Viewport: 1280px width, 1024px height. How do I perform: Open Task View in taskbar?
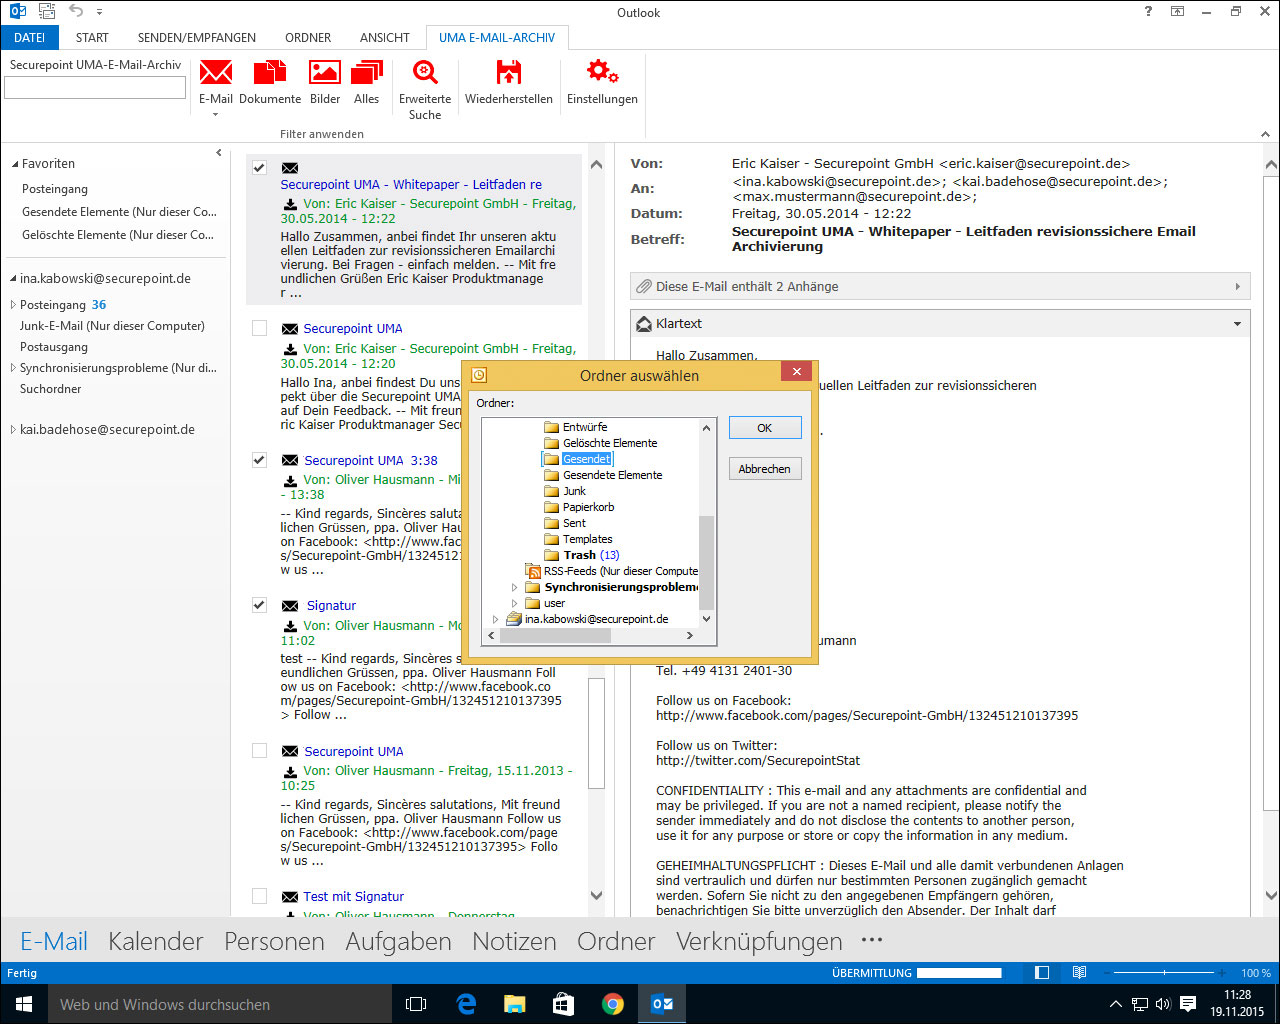click(x=416, y=1004)
